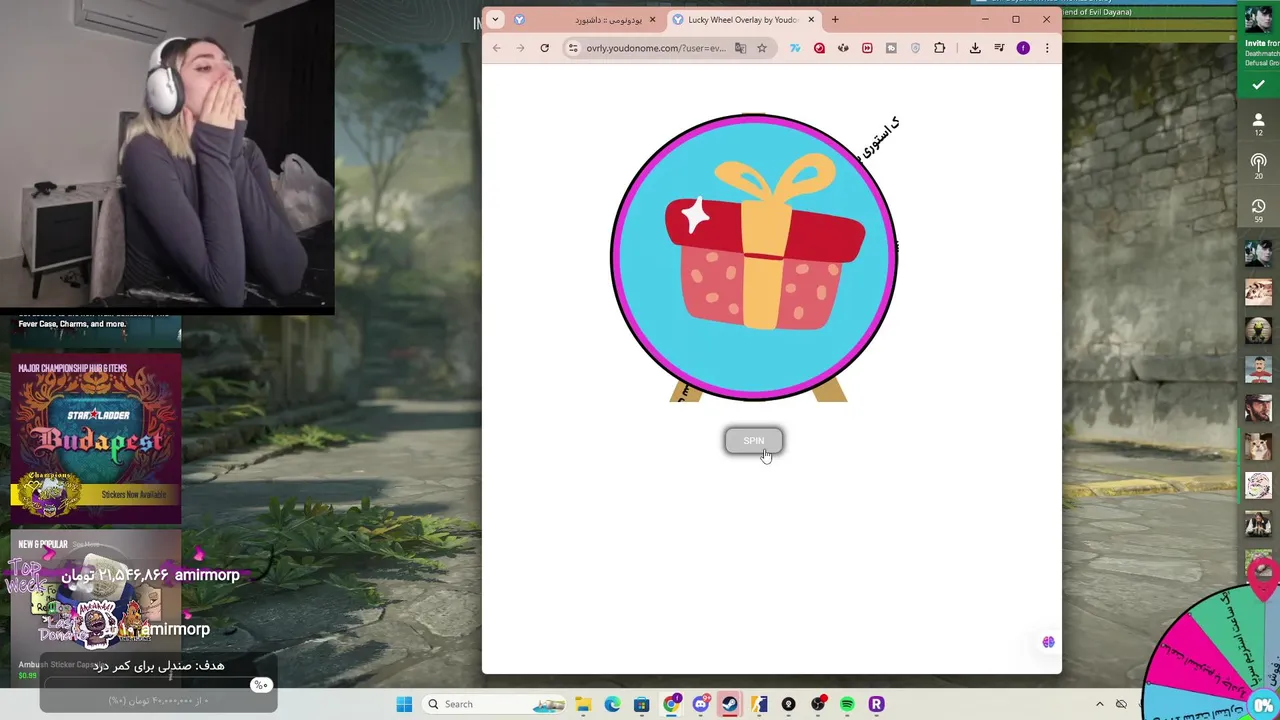The image size is (1280, 720).
Task: Click the Stickers Now Available label
Action: coord(133,495)
